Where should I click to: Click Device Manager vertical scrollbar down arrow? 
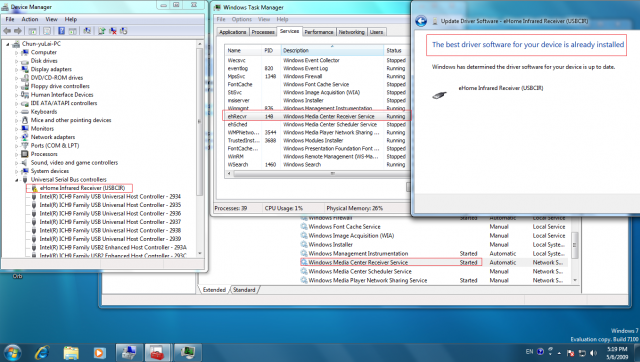pos(200,253)
